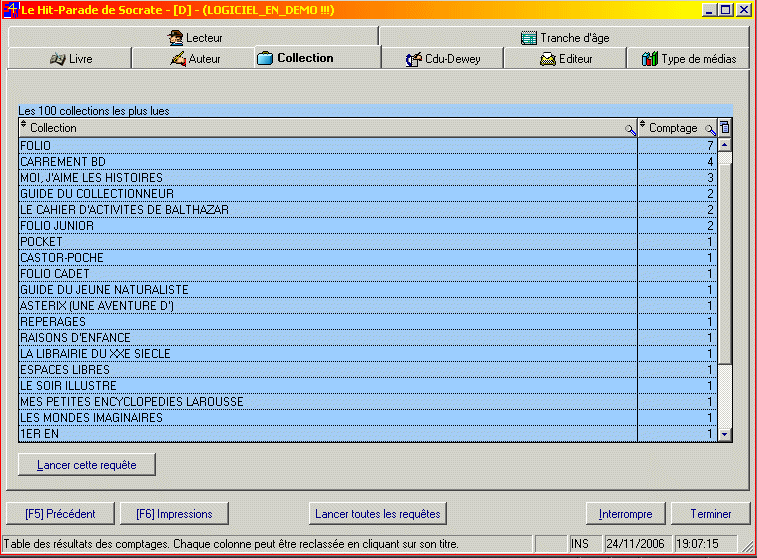Click the time 19:07:15 in status bar
Viewport: 757px width, 558px height.
pos(705,544)
